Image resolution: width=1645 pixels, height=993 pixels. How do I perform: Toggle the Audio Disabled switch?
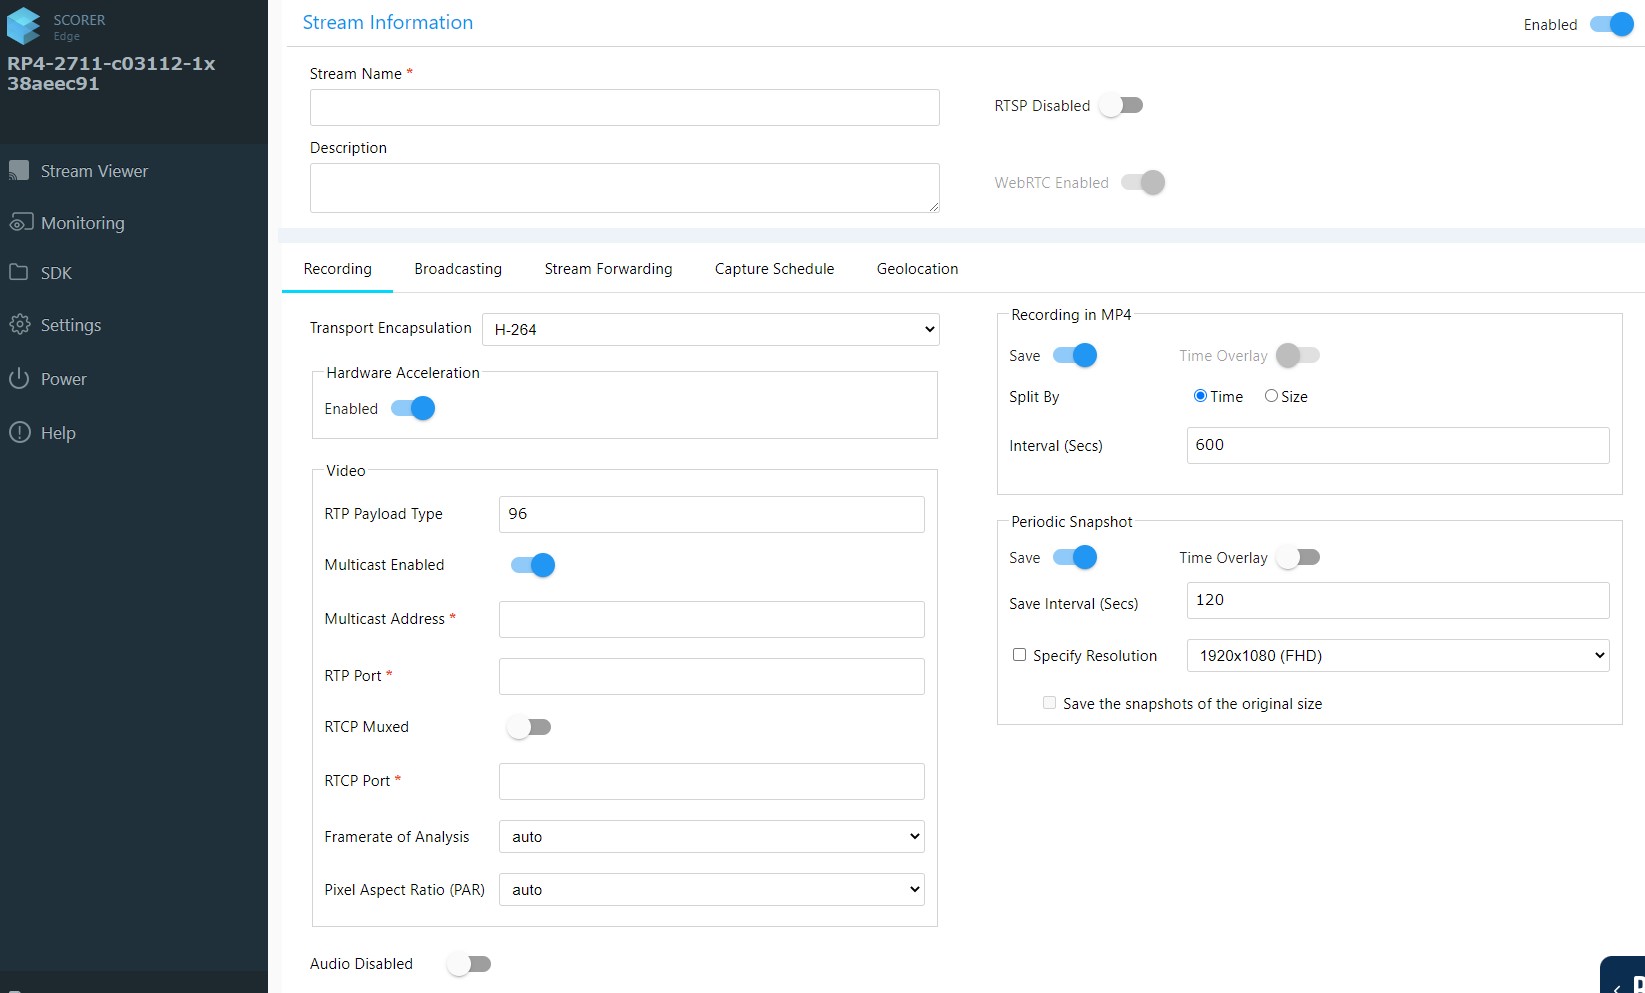tap(469, 964)
